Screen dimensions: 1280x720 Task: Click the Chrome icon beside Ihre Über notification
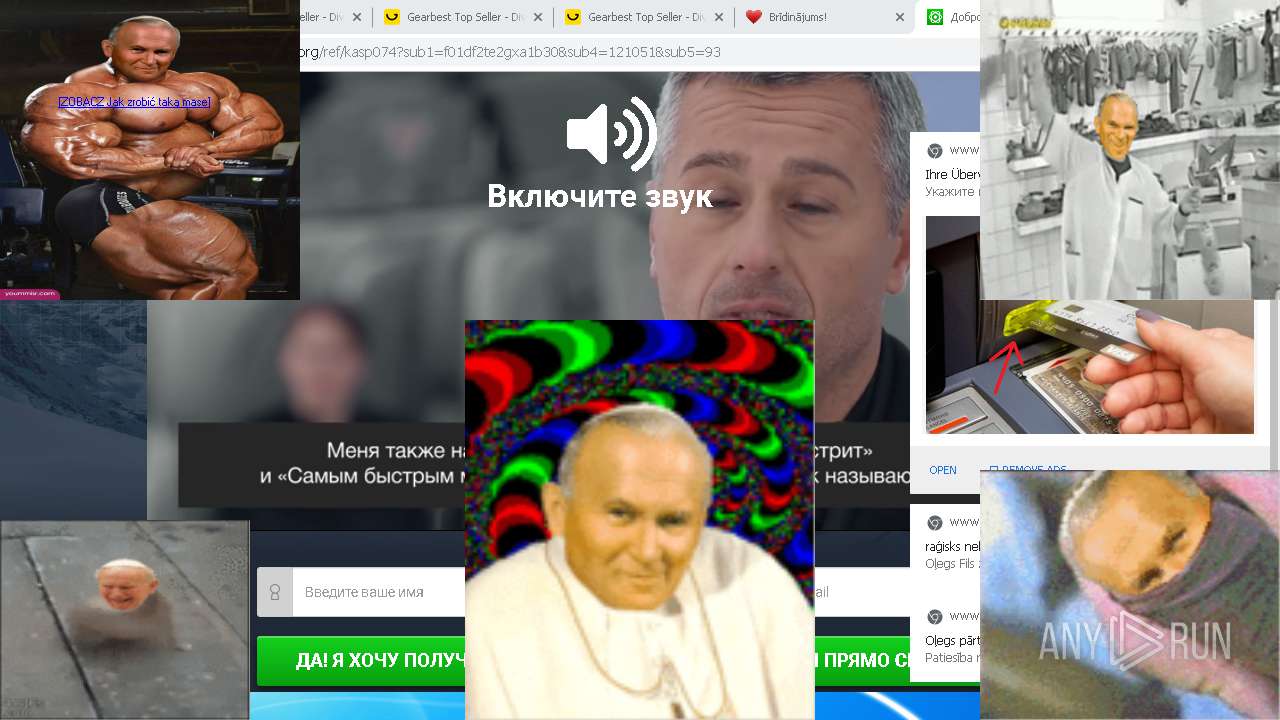(935, 150)
